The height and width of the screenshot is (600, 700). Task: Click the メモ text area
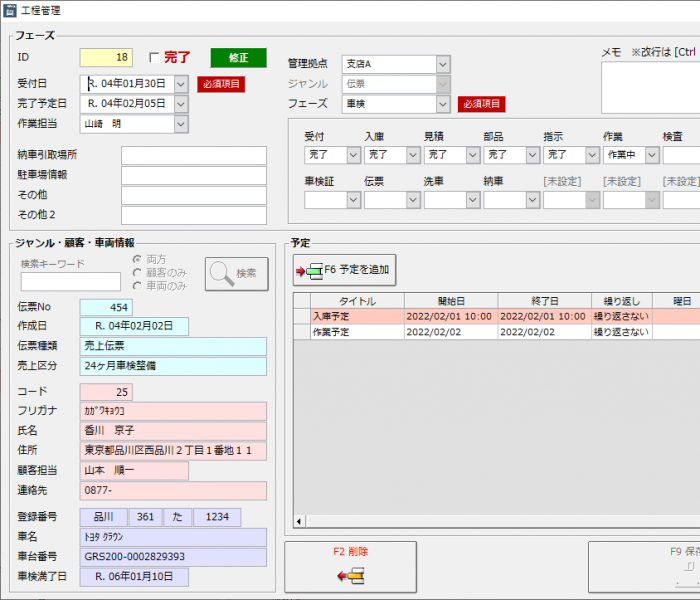pyautogui.click(x=650, y=88)
